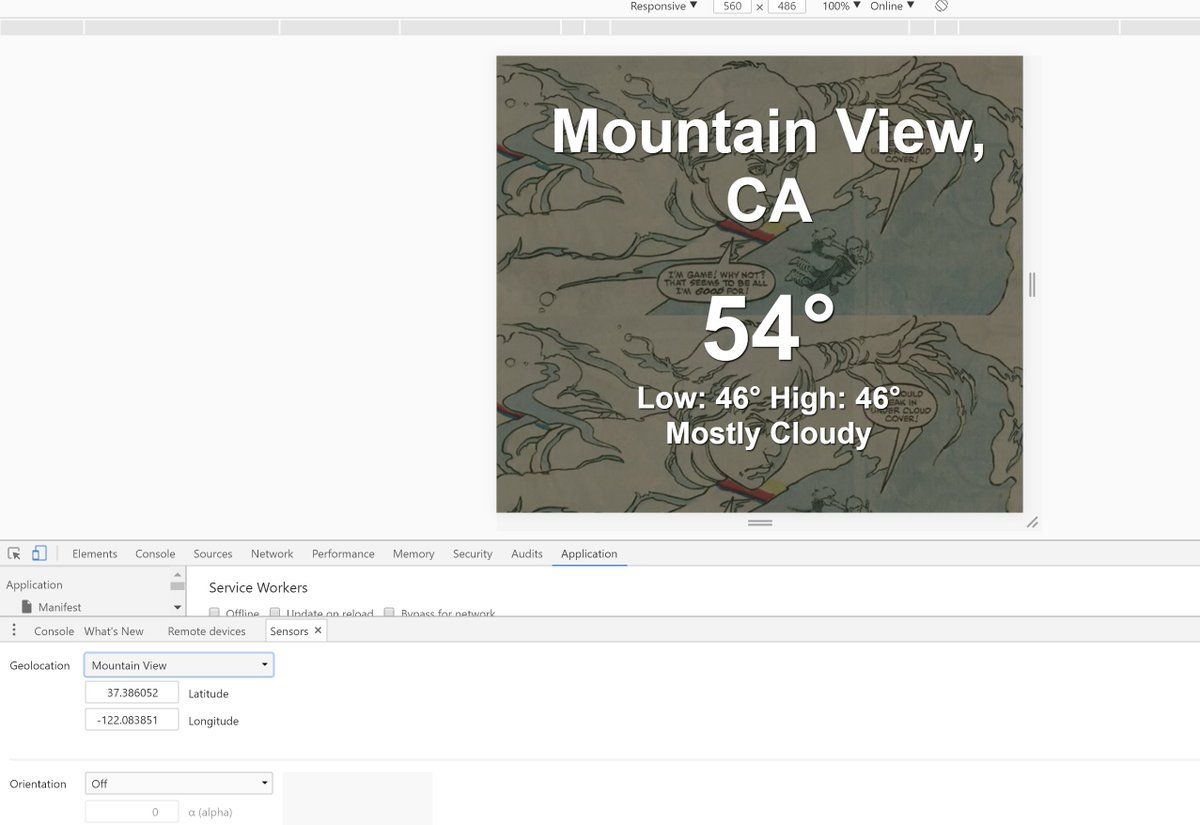1200x825 pixels.
Task: Click the rotate screen orientation icon
Action: point(941,6)
